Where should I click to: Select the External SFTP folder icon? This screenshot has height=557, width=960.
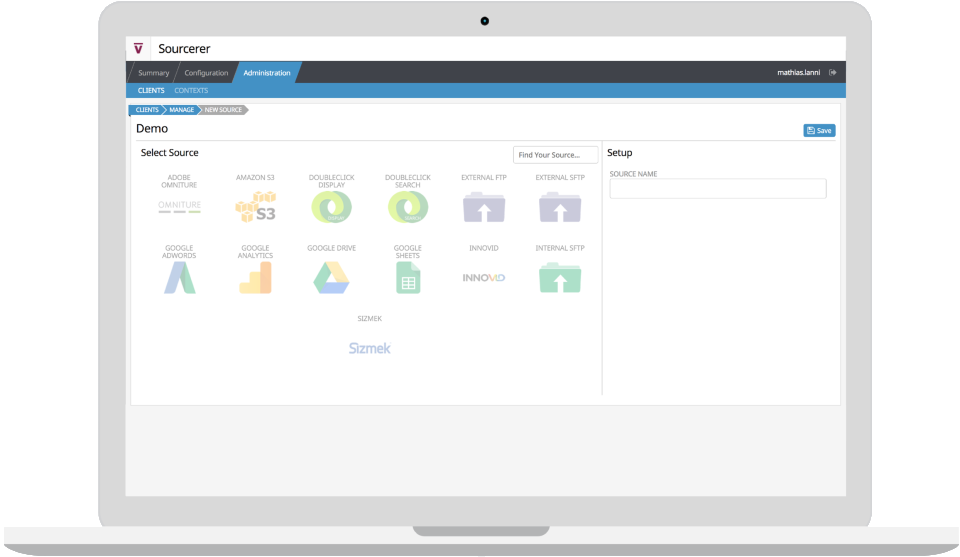560,207
